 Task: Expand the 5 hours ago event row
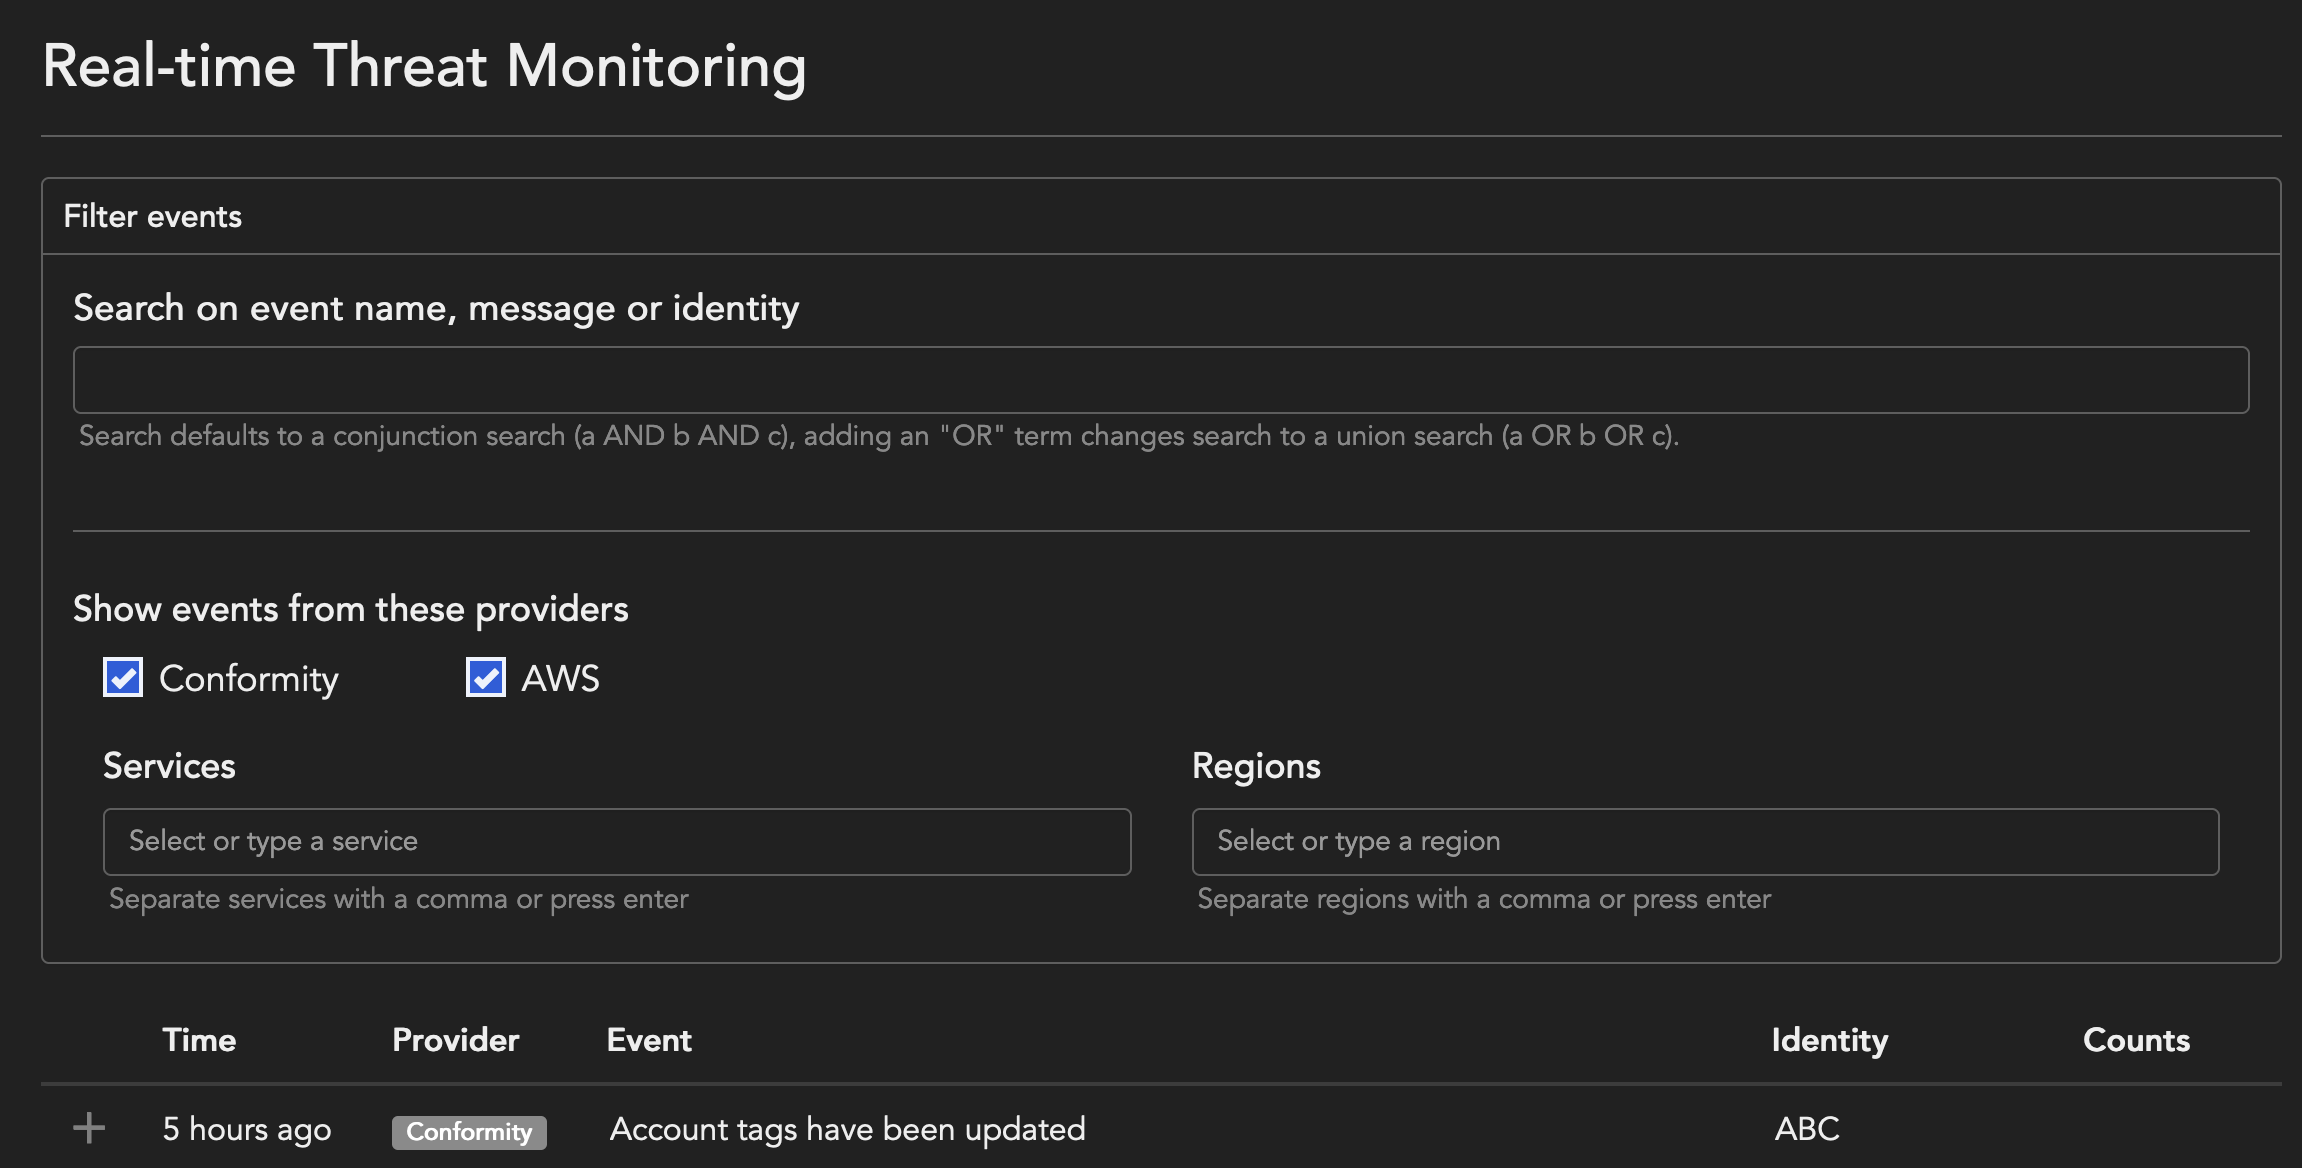pos(89,1128)
